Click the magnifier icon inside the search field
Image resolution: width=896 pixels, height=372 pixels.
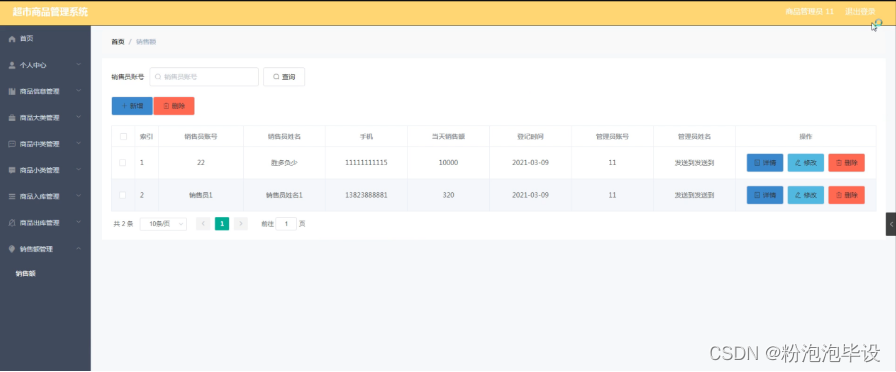coord(158,77)
